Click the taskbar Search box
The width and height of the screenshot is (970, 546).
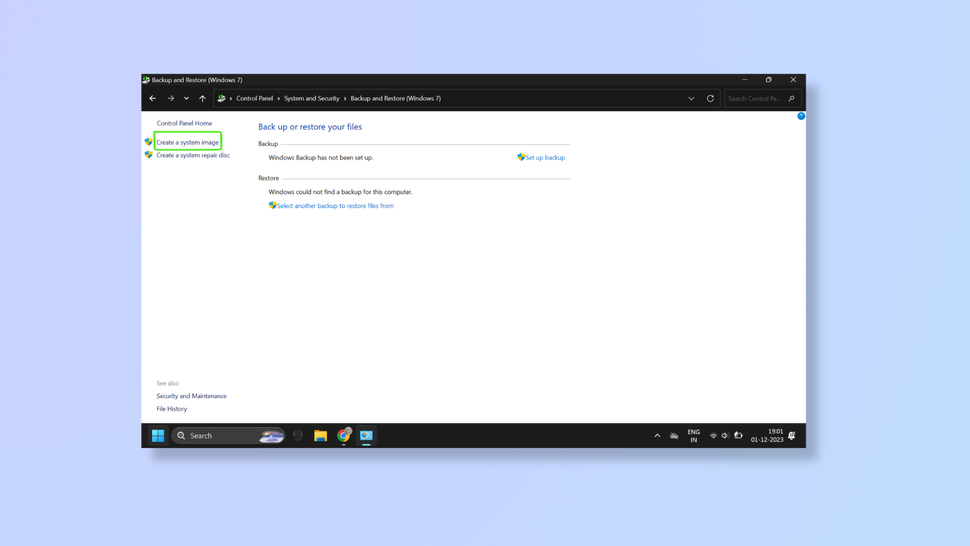pyautogui.click(x=228, y=435)
